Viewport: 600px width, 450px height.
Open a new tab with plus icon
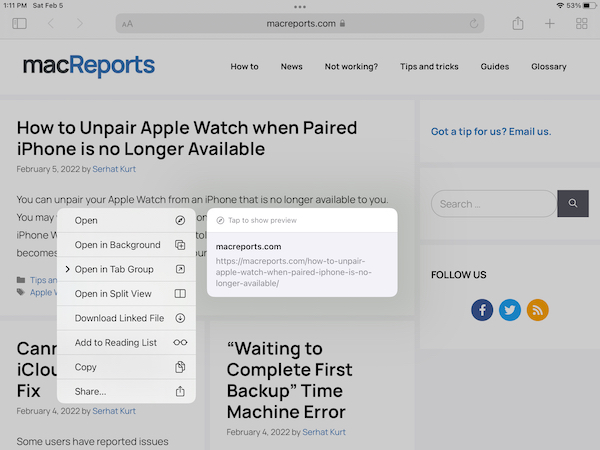click(549, 24)
